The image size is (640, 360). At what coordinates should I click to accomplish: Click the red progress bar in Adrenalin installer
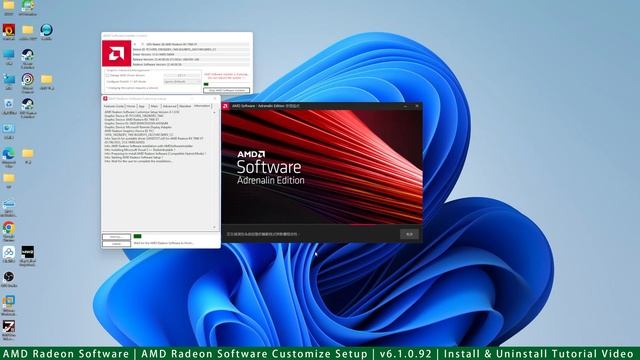(x=362, y=224)
